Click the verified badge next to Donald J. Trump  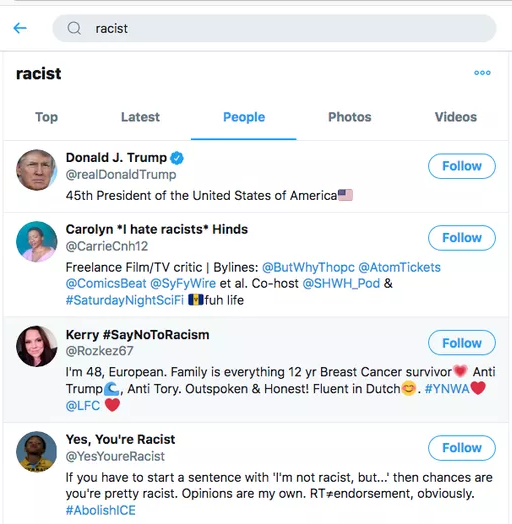click(177, 158)
